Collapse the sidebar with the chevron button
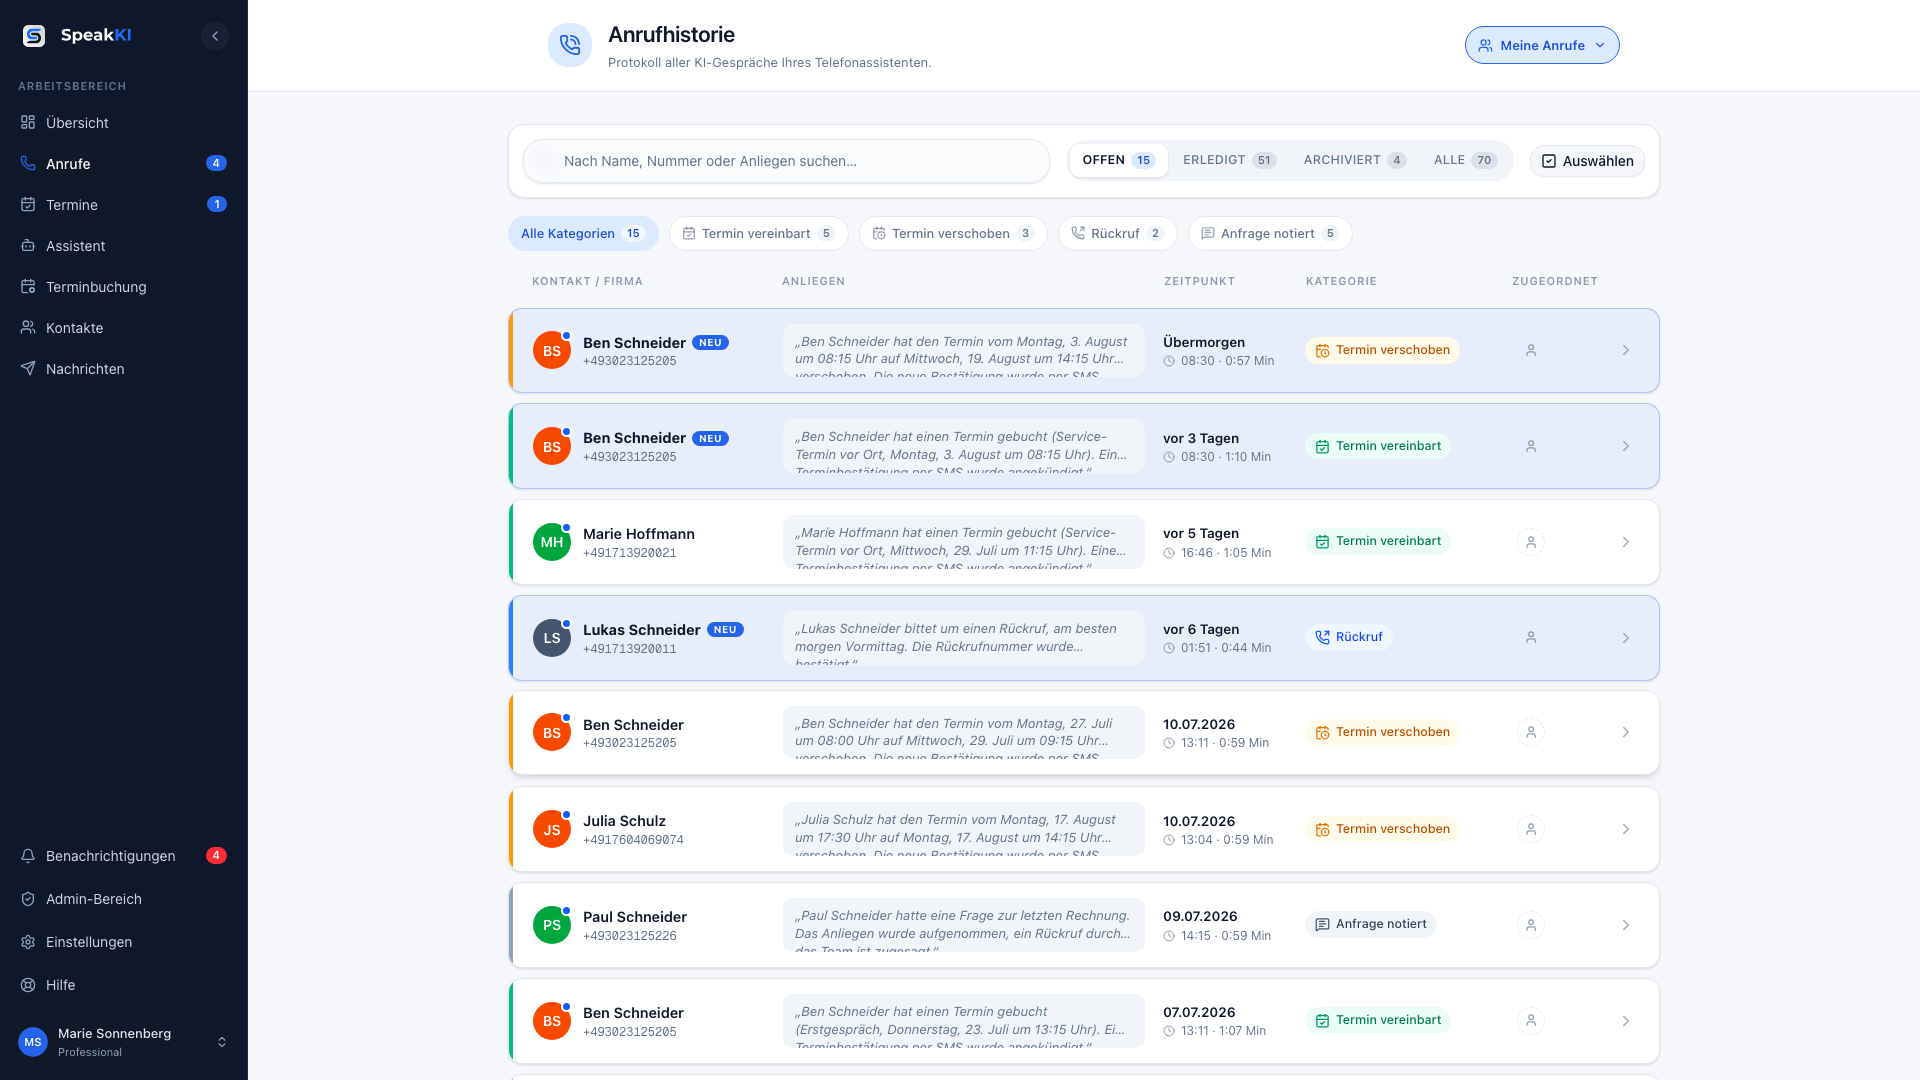Viewport: 1920px width, 1080px height. coord(214,36)
